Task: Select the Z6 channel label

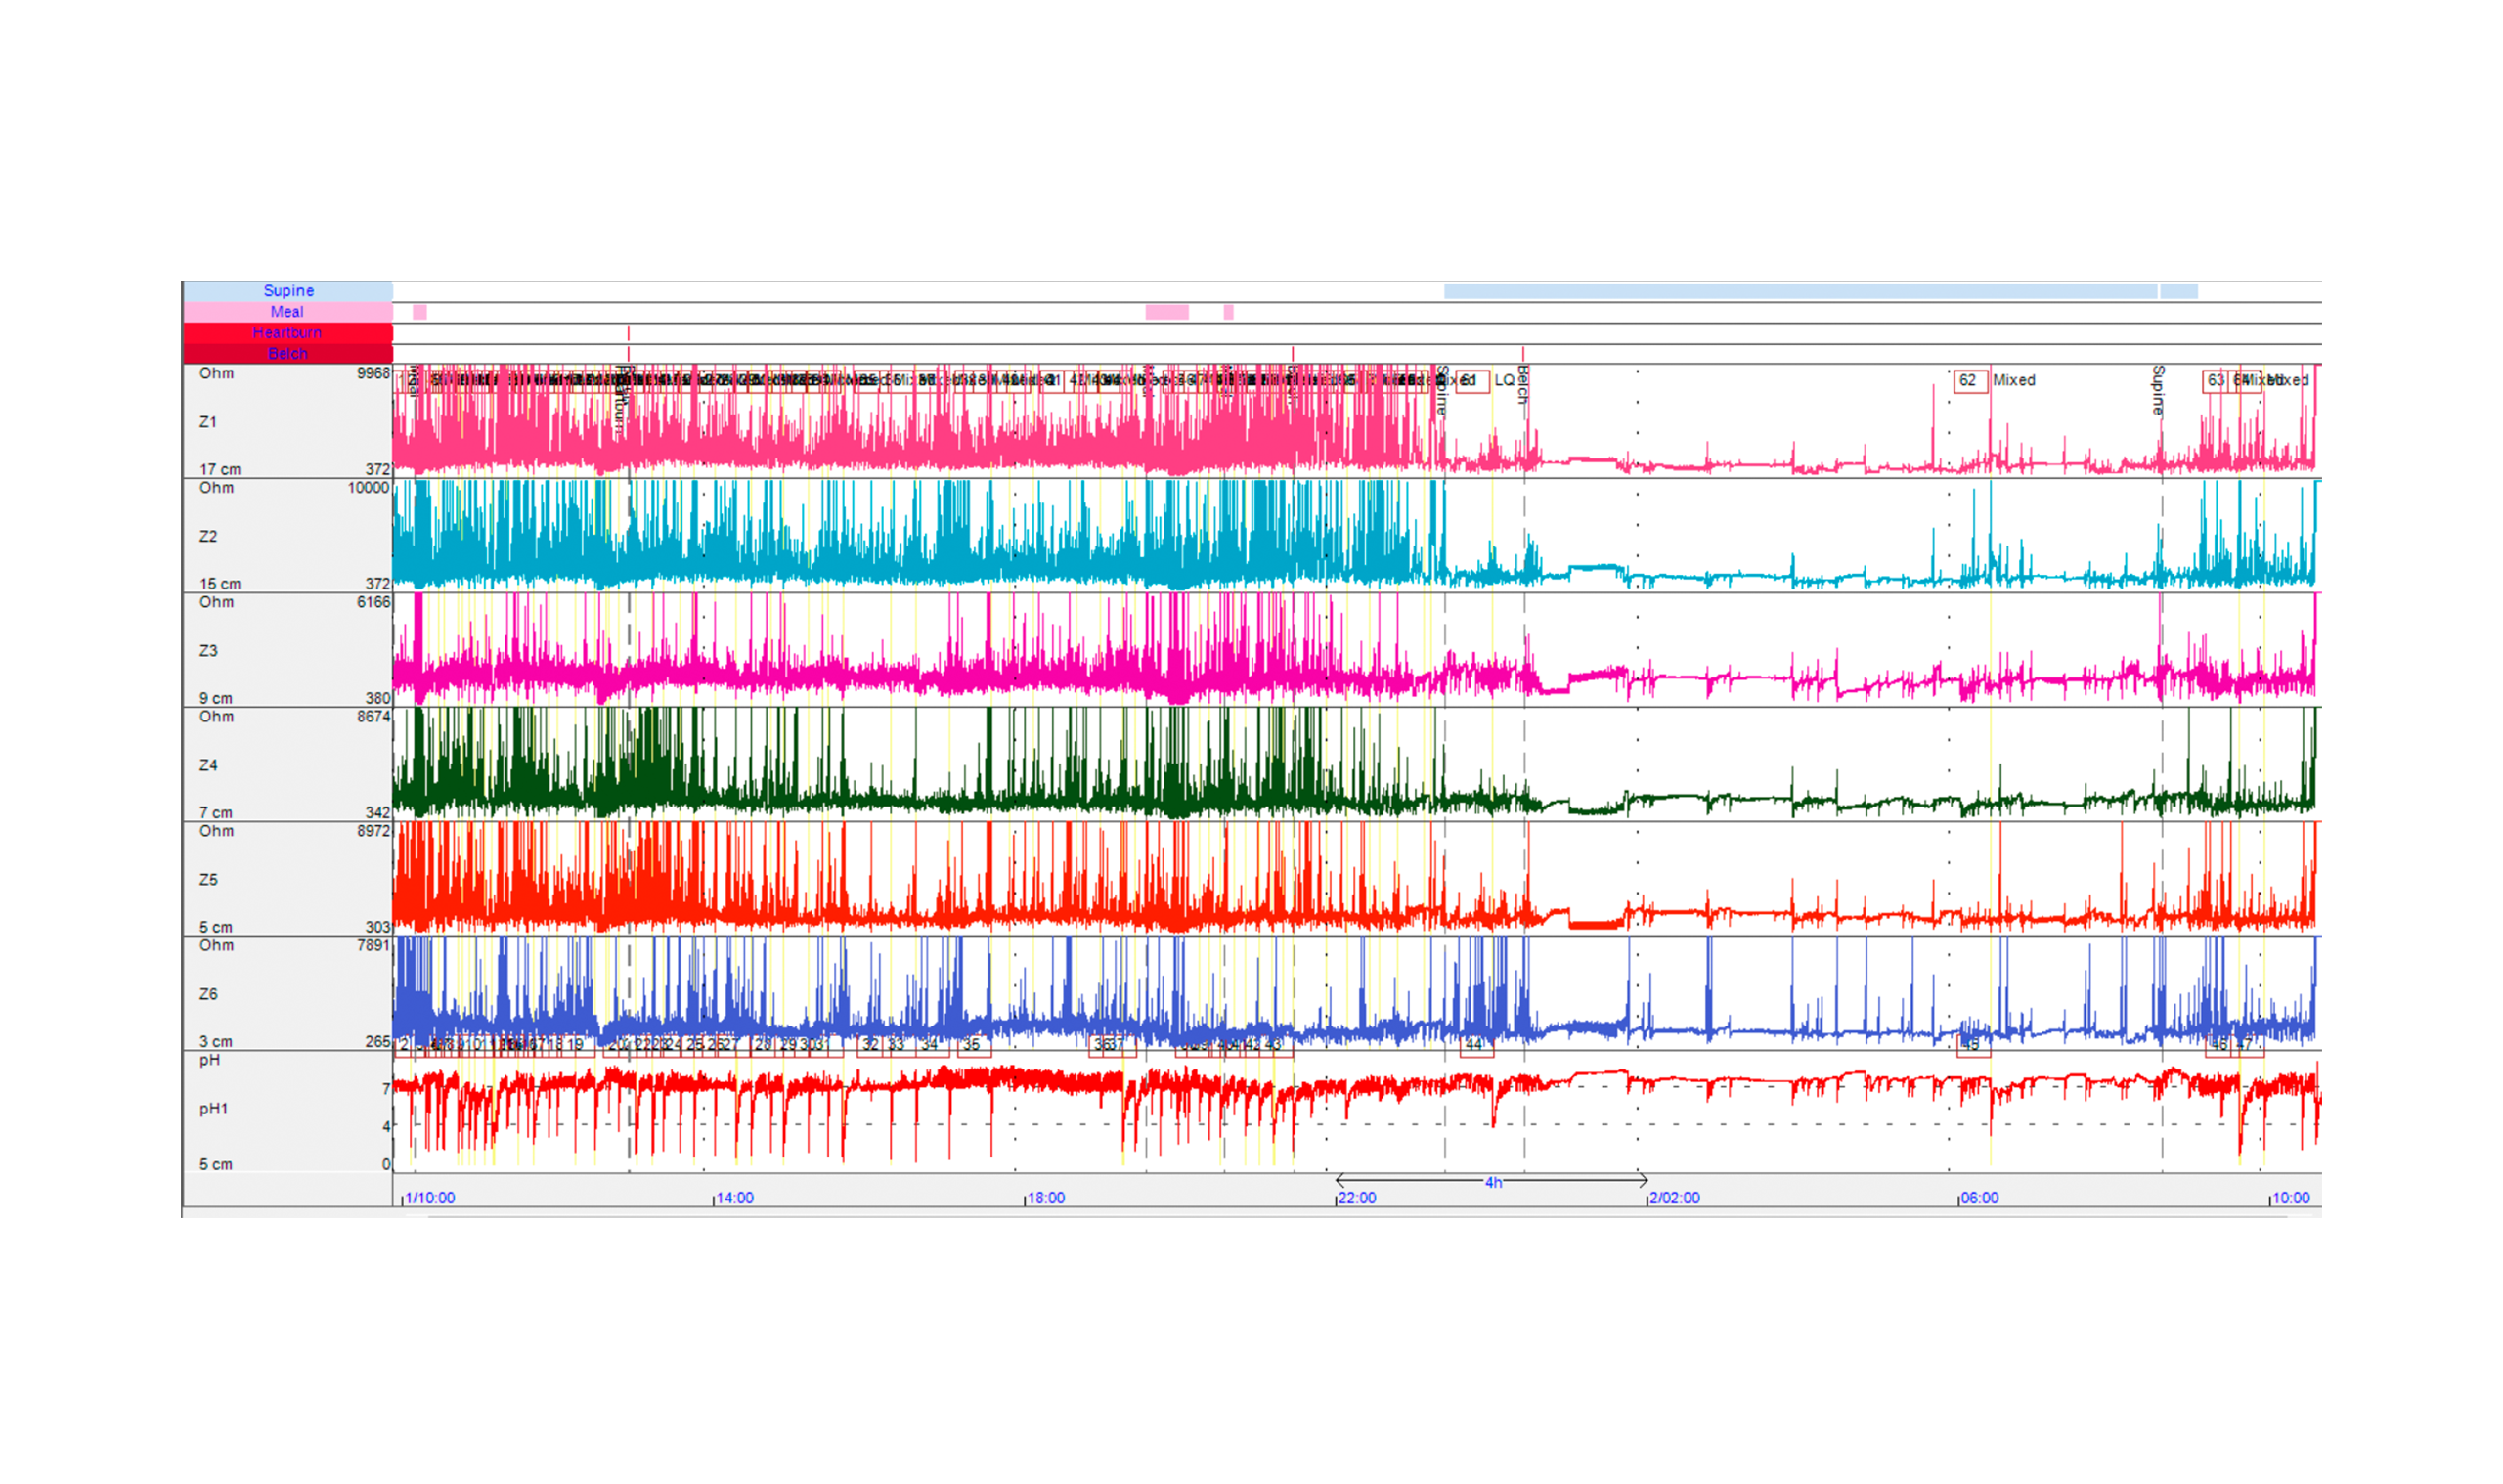Action: tap(208, 995)
